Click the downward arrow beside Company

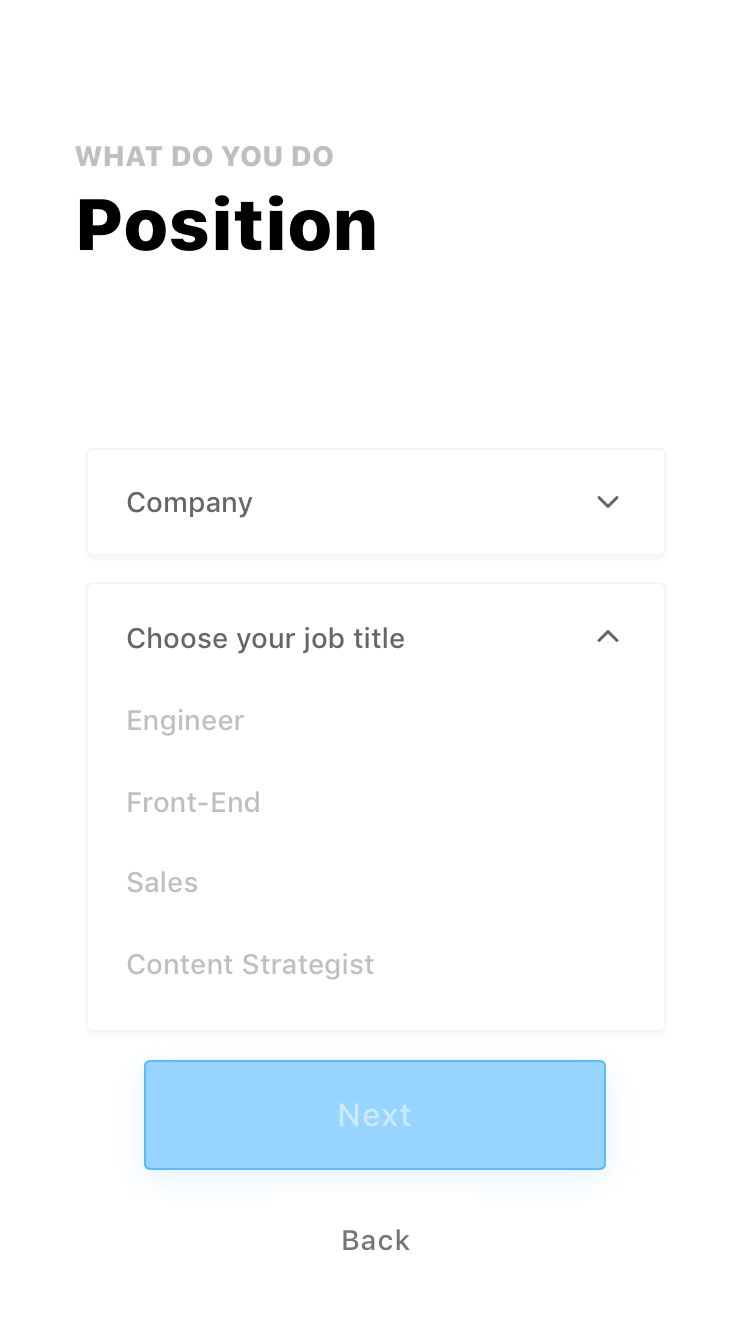click(608, 502)
